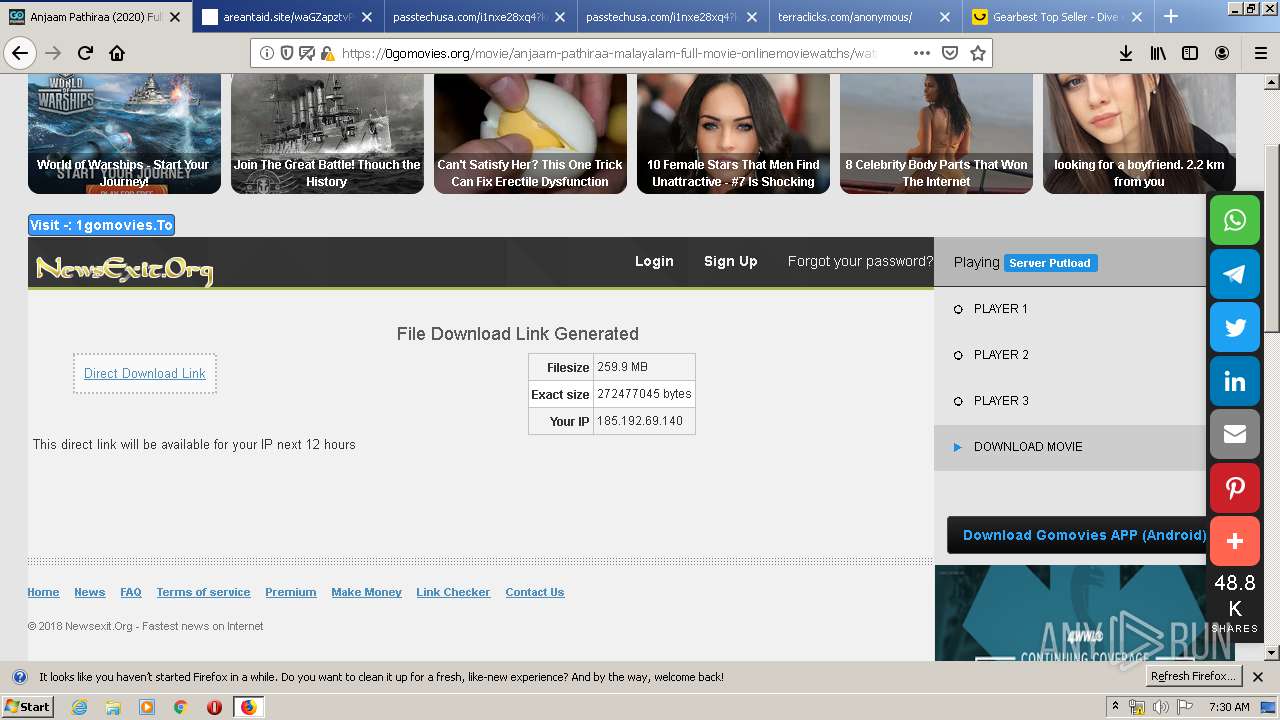Screen dimensions: 1280x720
Task: Click the tray volume speaker icon
Action: 1160,707
